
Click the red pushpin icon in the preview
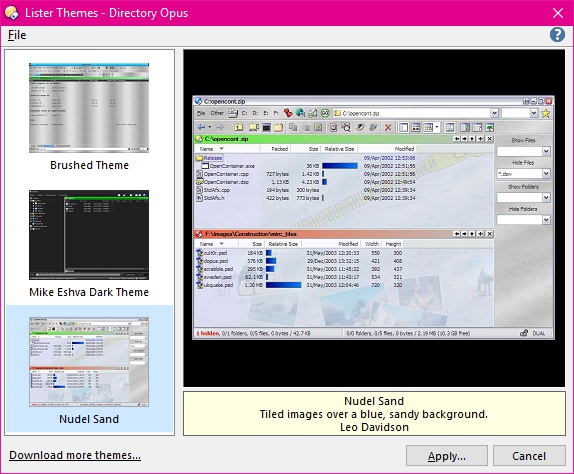[288, 113]
